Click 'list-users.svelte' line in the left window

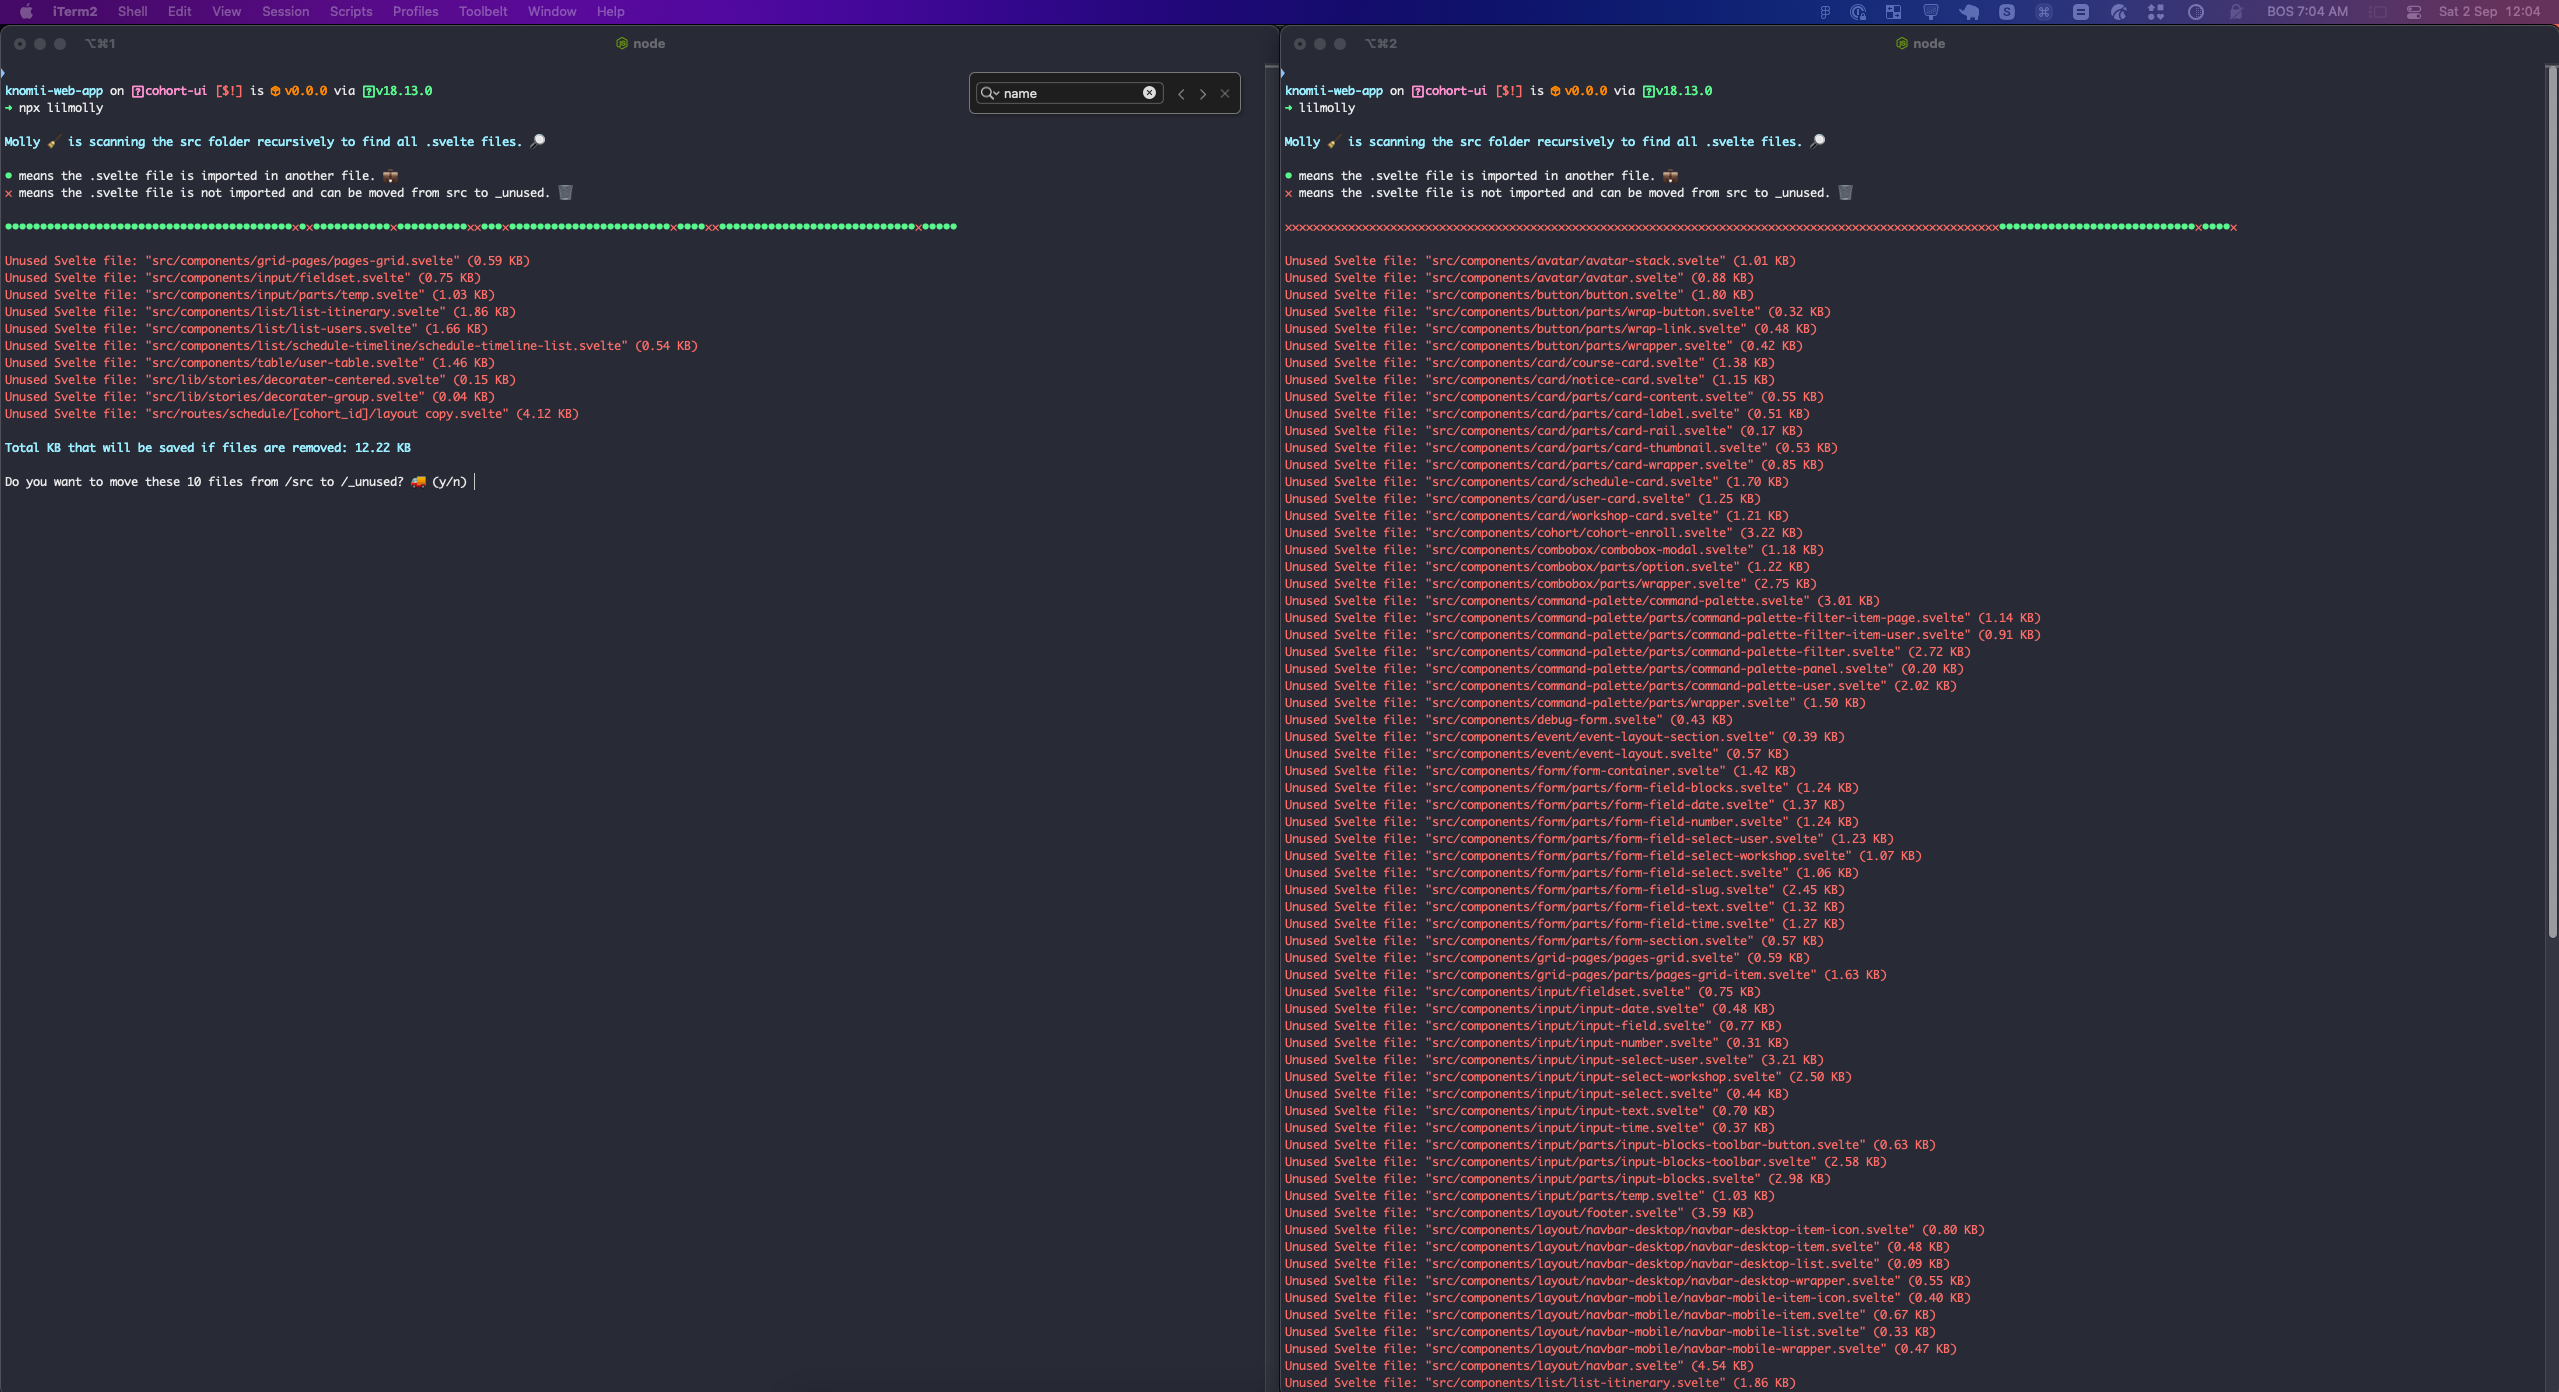pyautogui.click(x=246, y=329)
